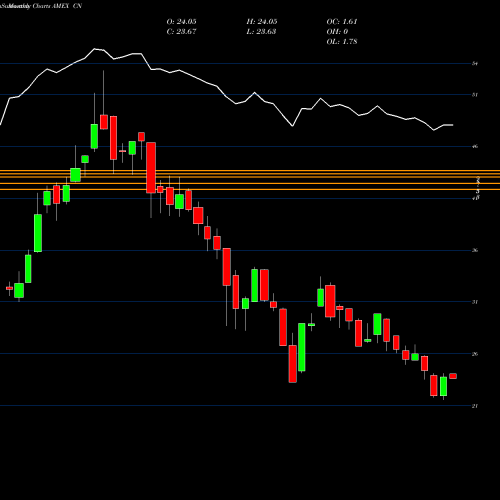
Task: Click the 26 price axis label
Action: [x=475, y=354]
